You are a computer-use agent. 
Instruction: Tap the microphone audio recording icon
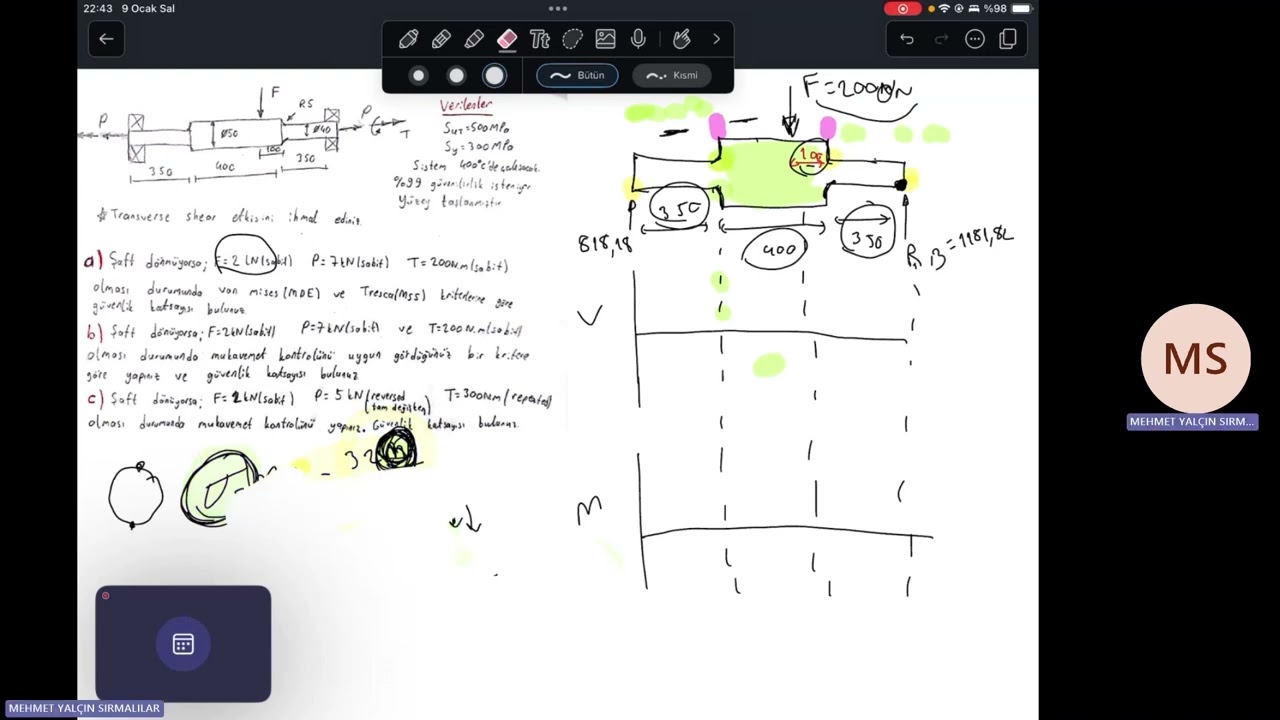[638, 39]
